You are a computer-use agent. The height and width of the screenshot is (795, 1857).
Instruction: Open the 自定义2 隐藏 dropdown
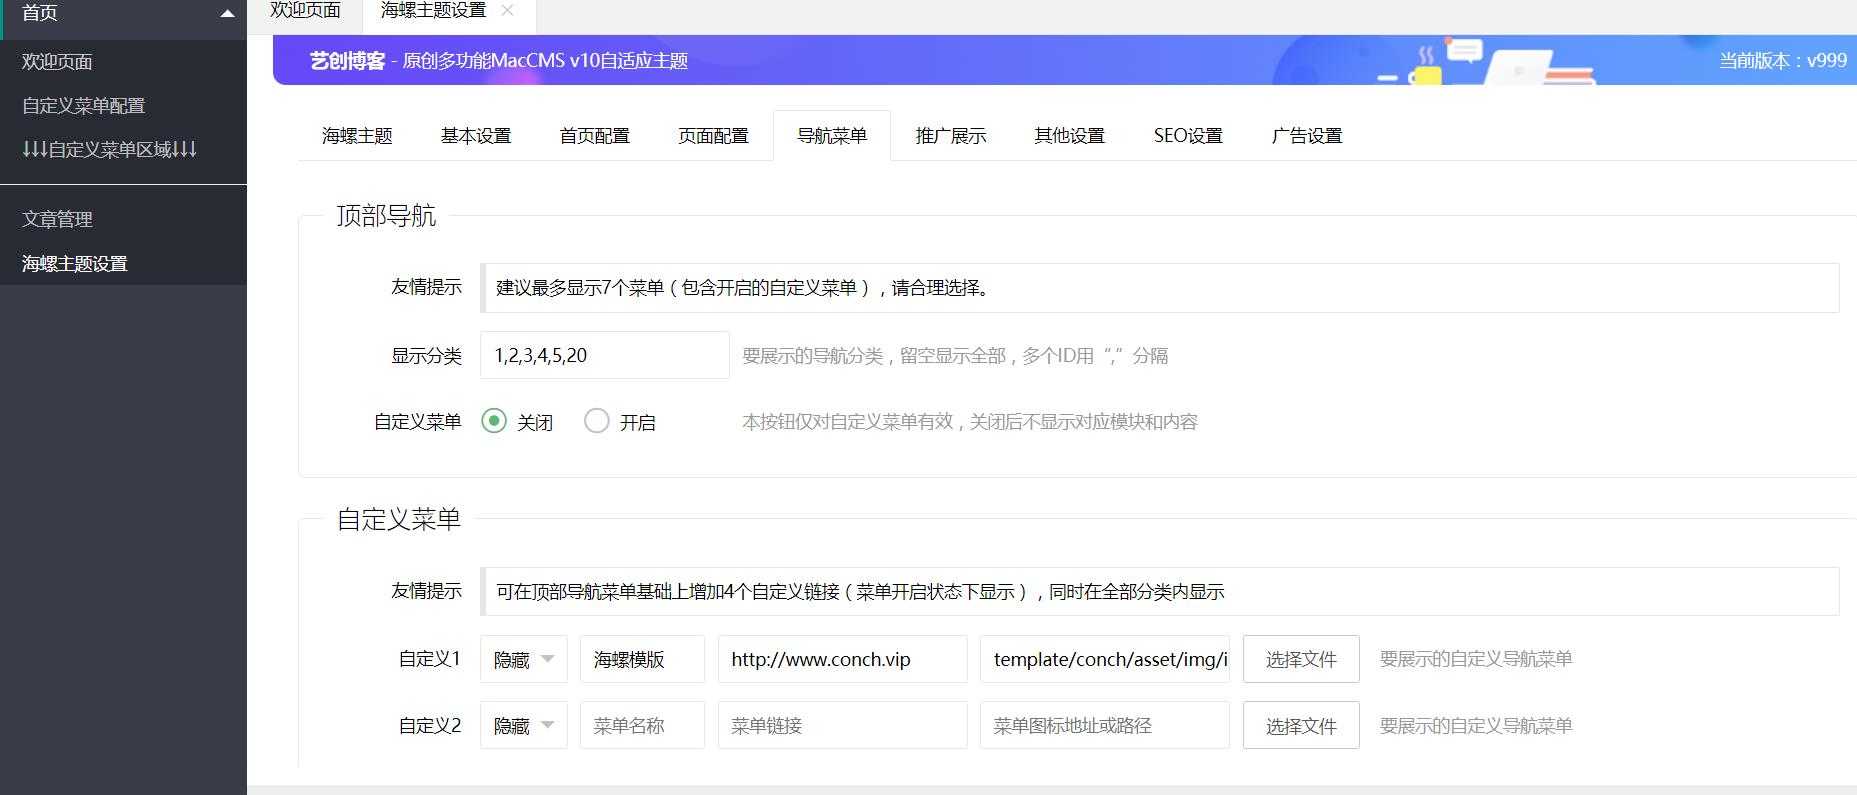click(x=524, y=725)
